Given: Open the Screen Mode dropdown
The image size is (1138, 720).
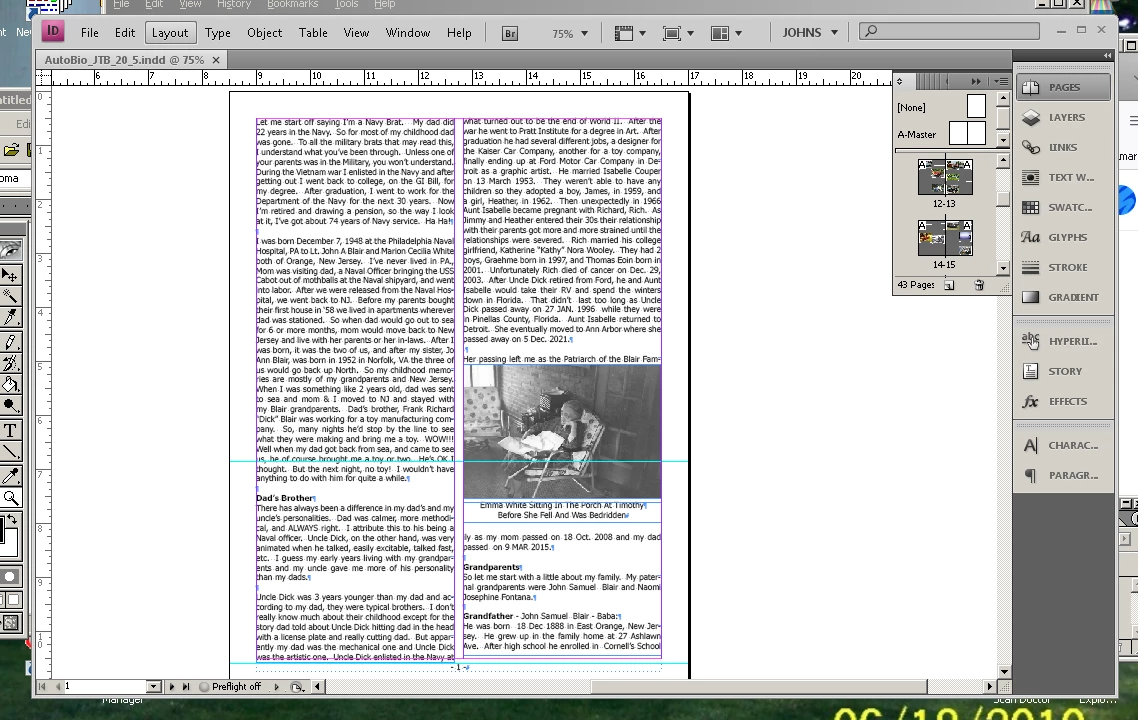Looking at the screenshot, I should 678,33.
